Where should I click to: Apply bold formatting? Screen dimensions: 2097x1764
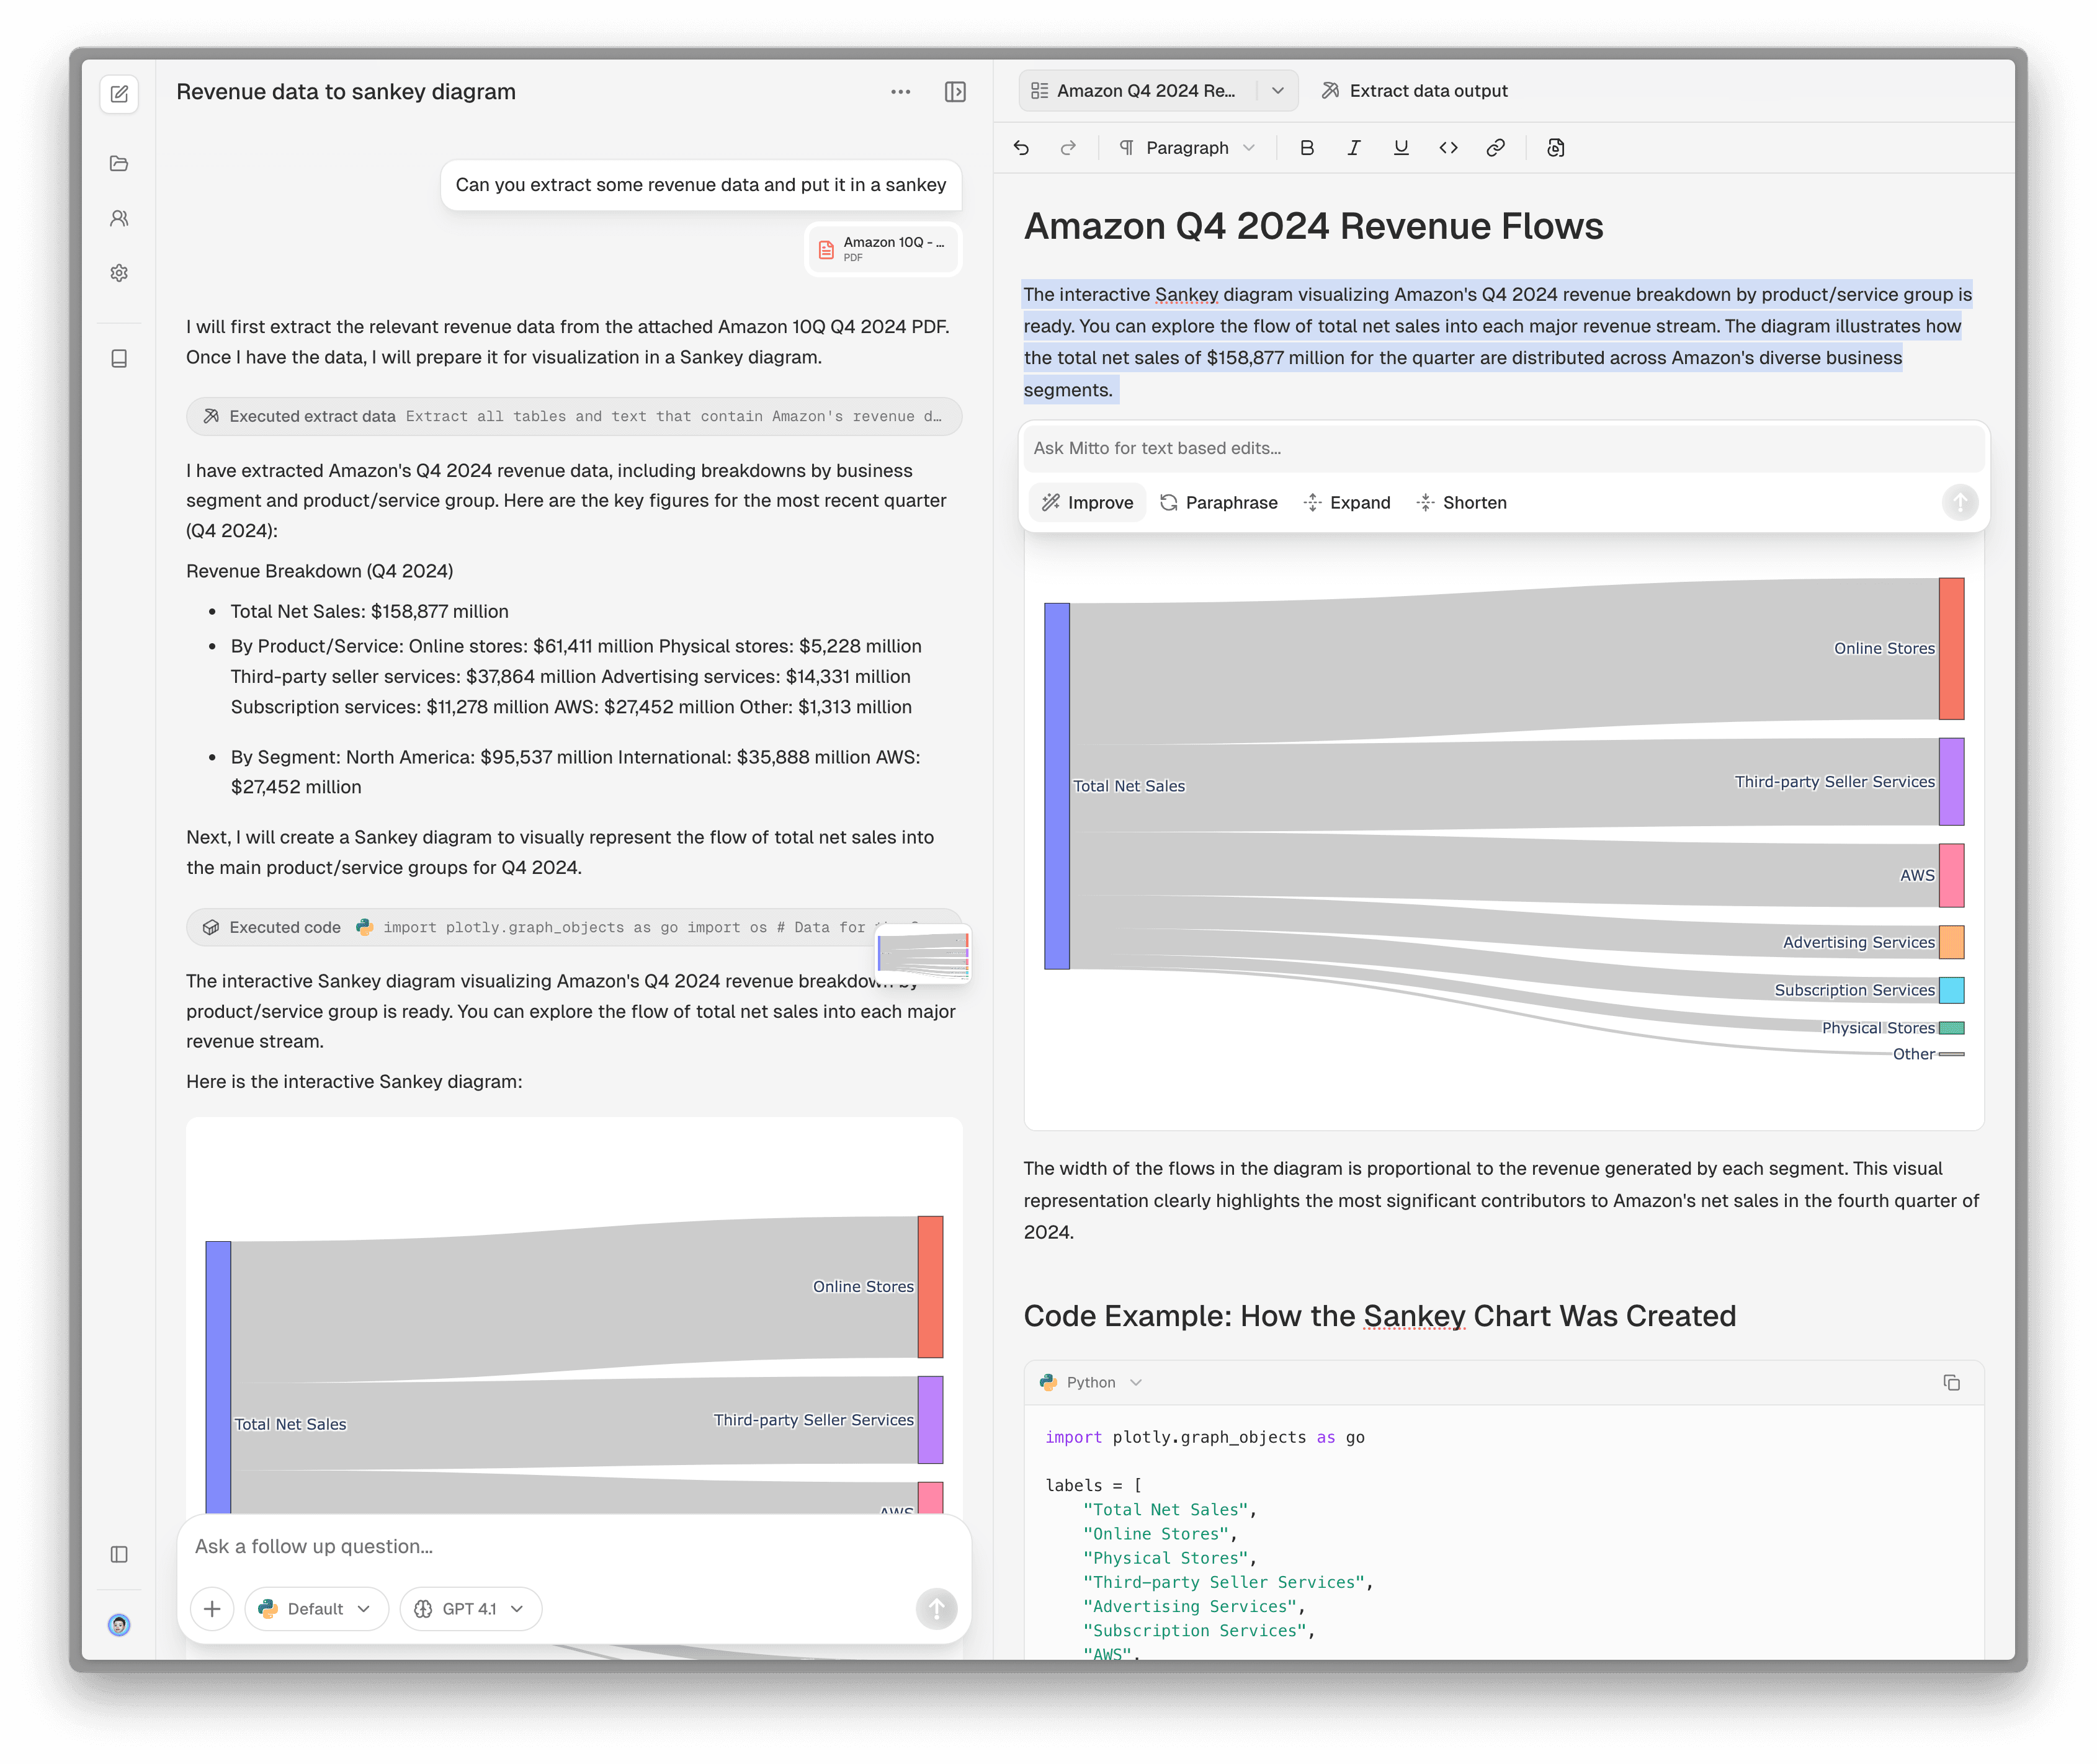pyautogui.click(x=1306, y=148)
